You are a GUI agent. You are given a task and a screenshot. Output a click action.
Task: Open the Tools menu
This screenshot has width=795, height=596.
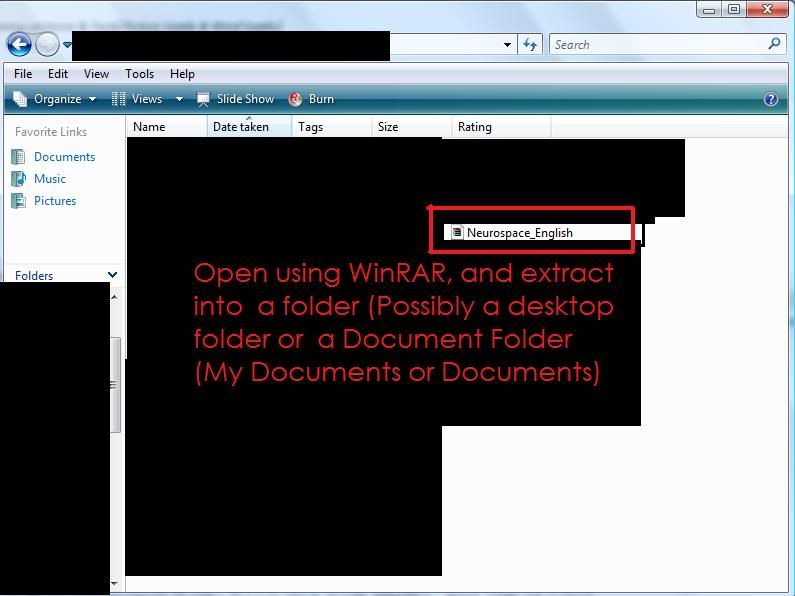click(139, 74)
